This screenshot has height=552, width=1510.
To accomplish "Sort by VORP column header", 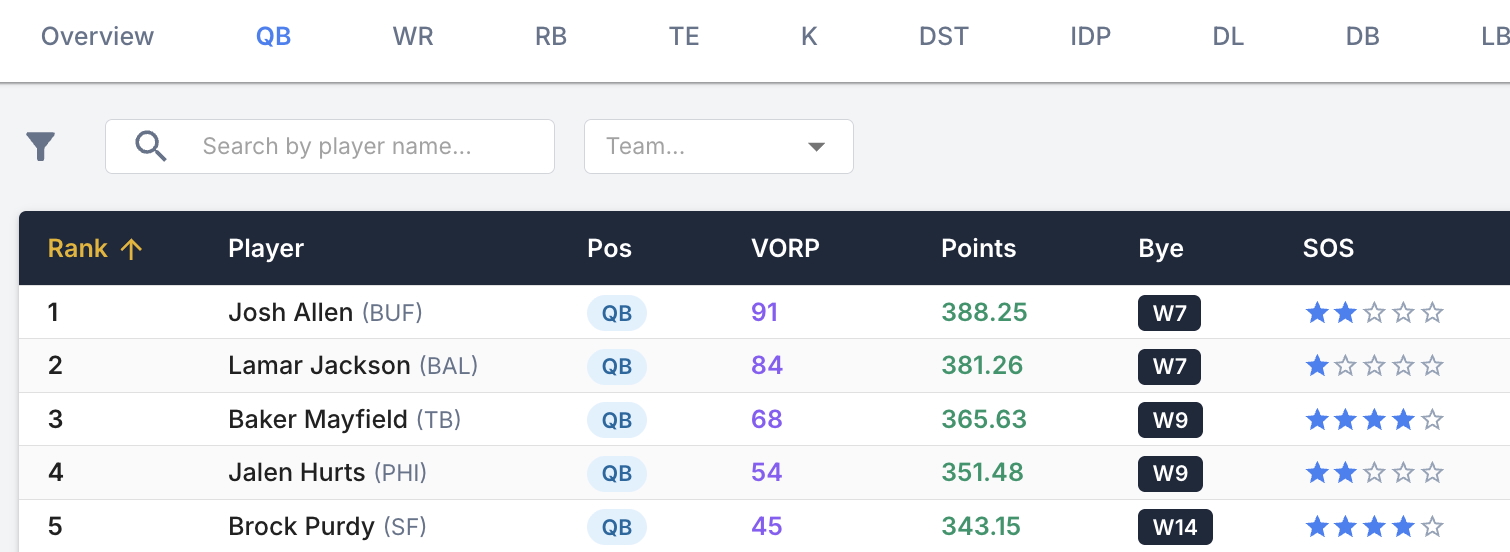I will click(785, 249).
